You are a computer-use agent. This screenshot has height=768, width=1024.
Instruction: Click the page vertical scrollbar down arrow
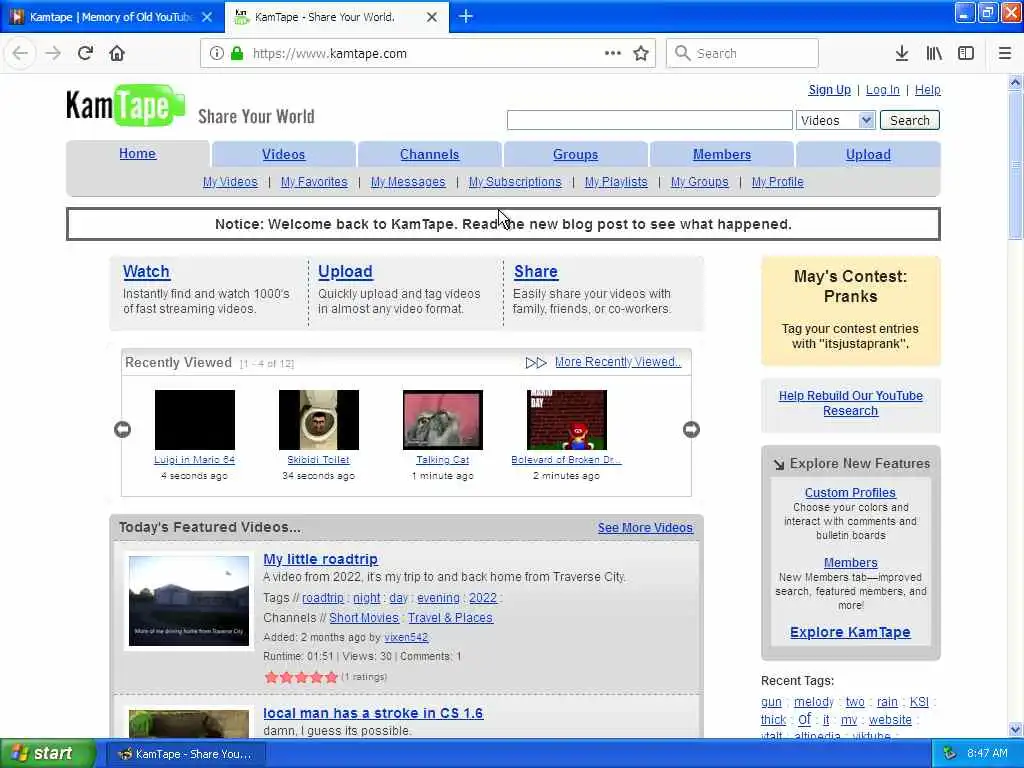pos(1016,730)
